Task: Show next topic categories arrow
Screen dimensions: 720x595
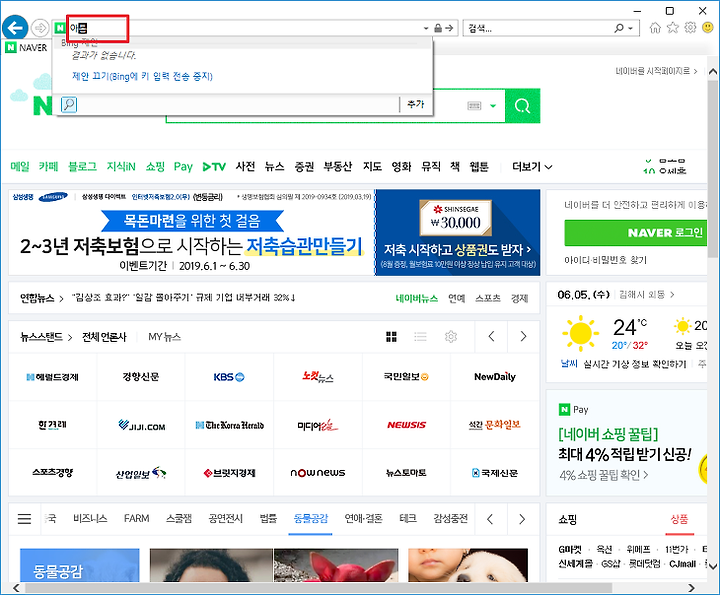Action: tap(522, 519)
